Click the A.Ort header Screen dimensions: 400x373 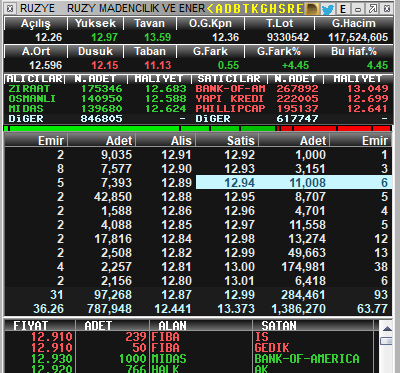[36, 51]
